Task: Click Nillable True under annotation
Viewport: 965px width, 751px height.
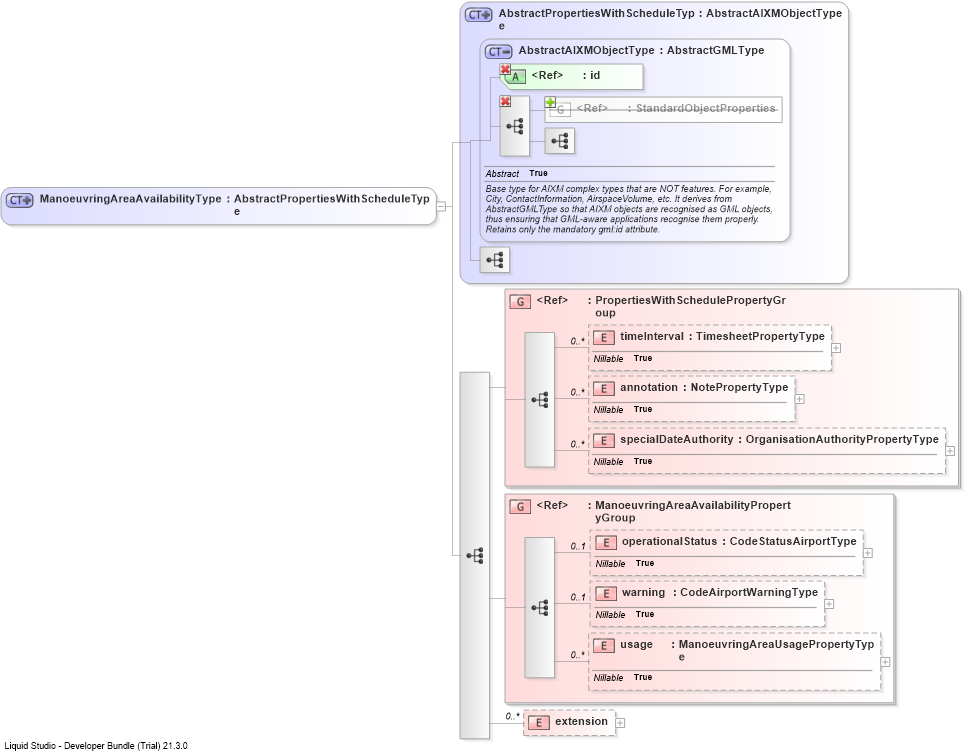Action: pyautogui.click(x=623, y=409)
